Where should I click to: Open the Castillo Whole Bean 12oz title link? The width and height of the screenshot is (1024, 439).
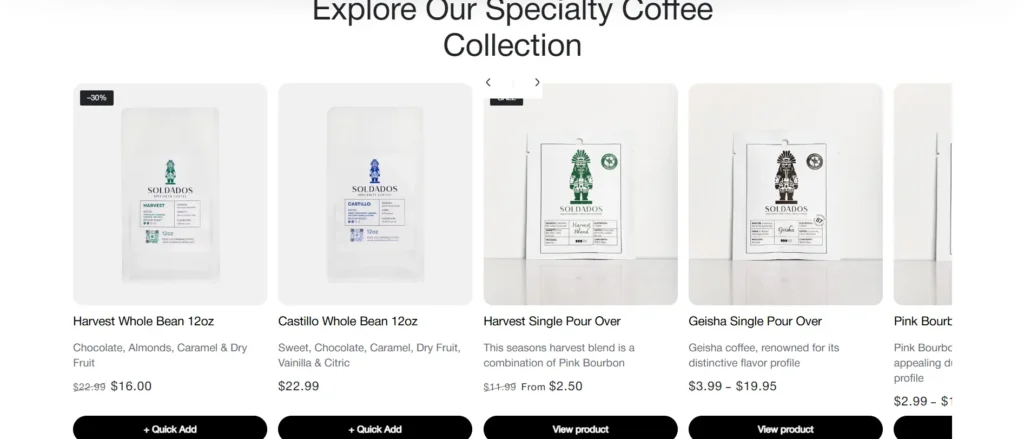point(347,321)
